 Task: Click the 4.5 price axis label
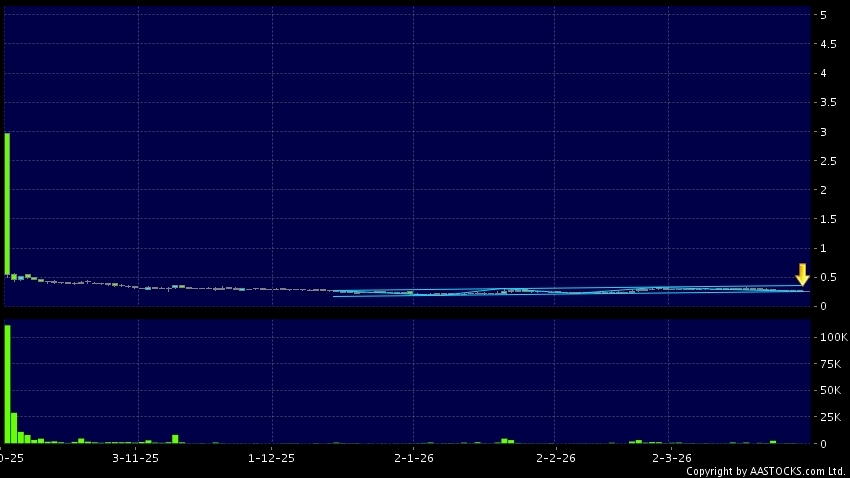coord(826,44)
